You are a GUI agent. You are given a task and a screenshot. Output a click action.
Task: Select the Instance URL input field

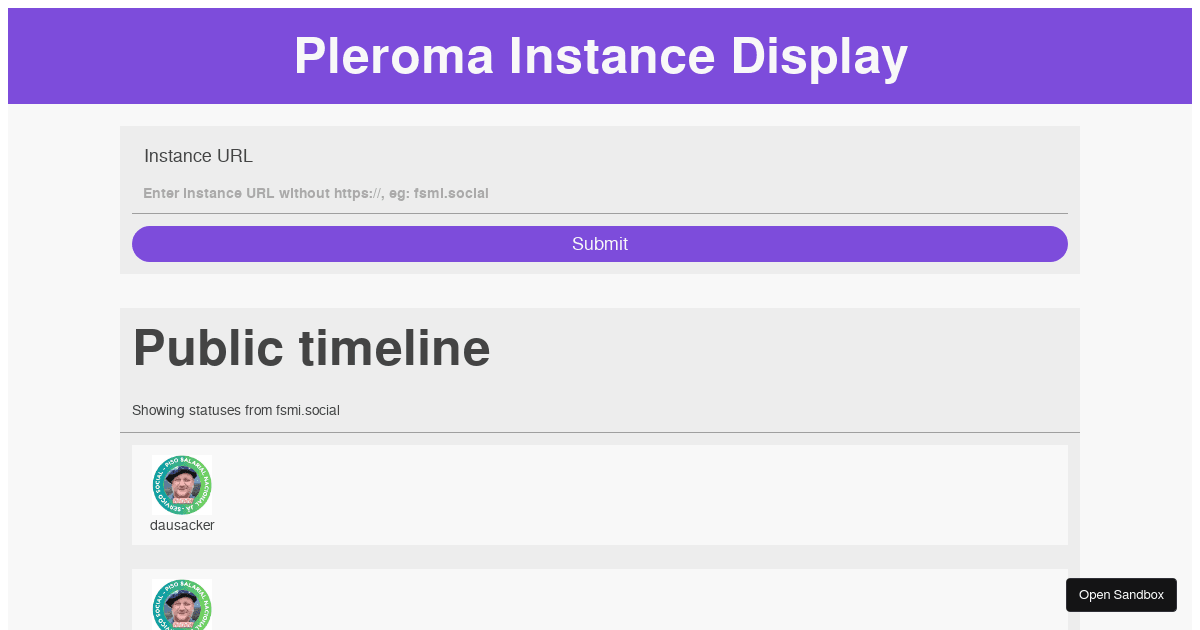(x=600, y=193)
